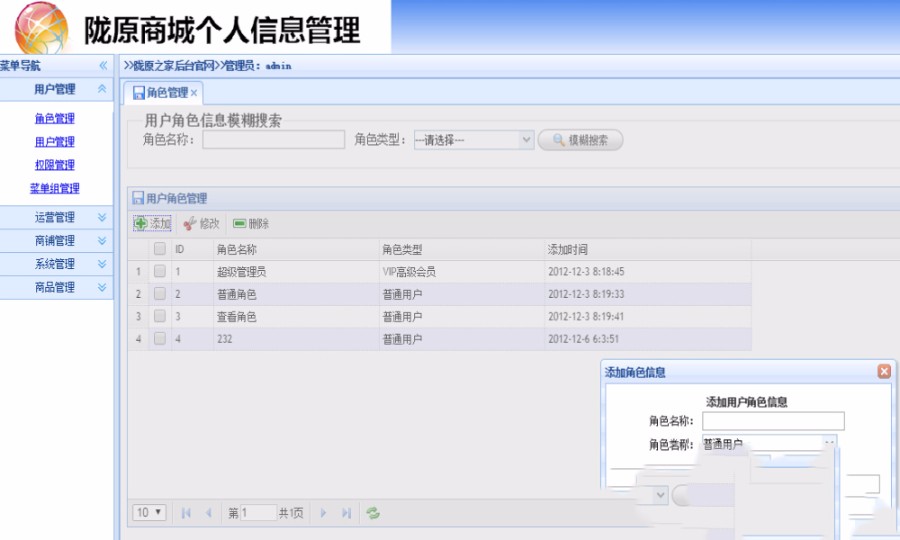
Task: Toggle the select-all checkbox in table header
Action: [160, 248]
